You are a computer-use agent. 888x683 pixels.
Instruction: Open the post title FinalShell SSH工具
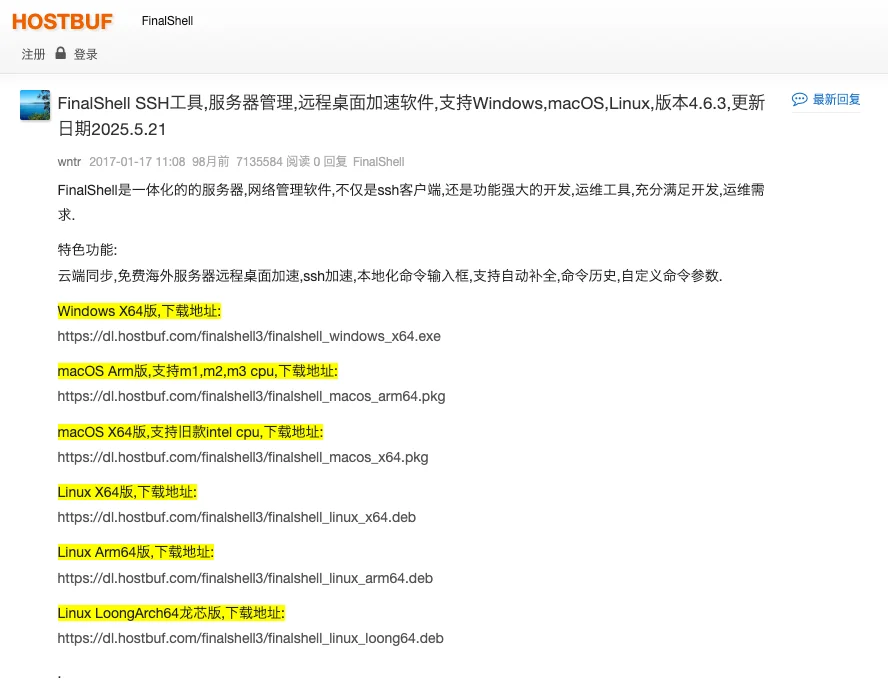point(411,116)
